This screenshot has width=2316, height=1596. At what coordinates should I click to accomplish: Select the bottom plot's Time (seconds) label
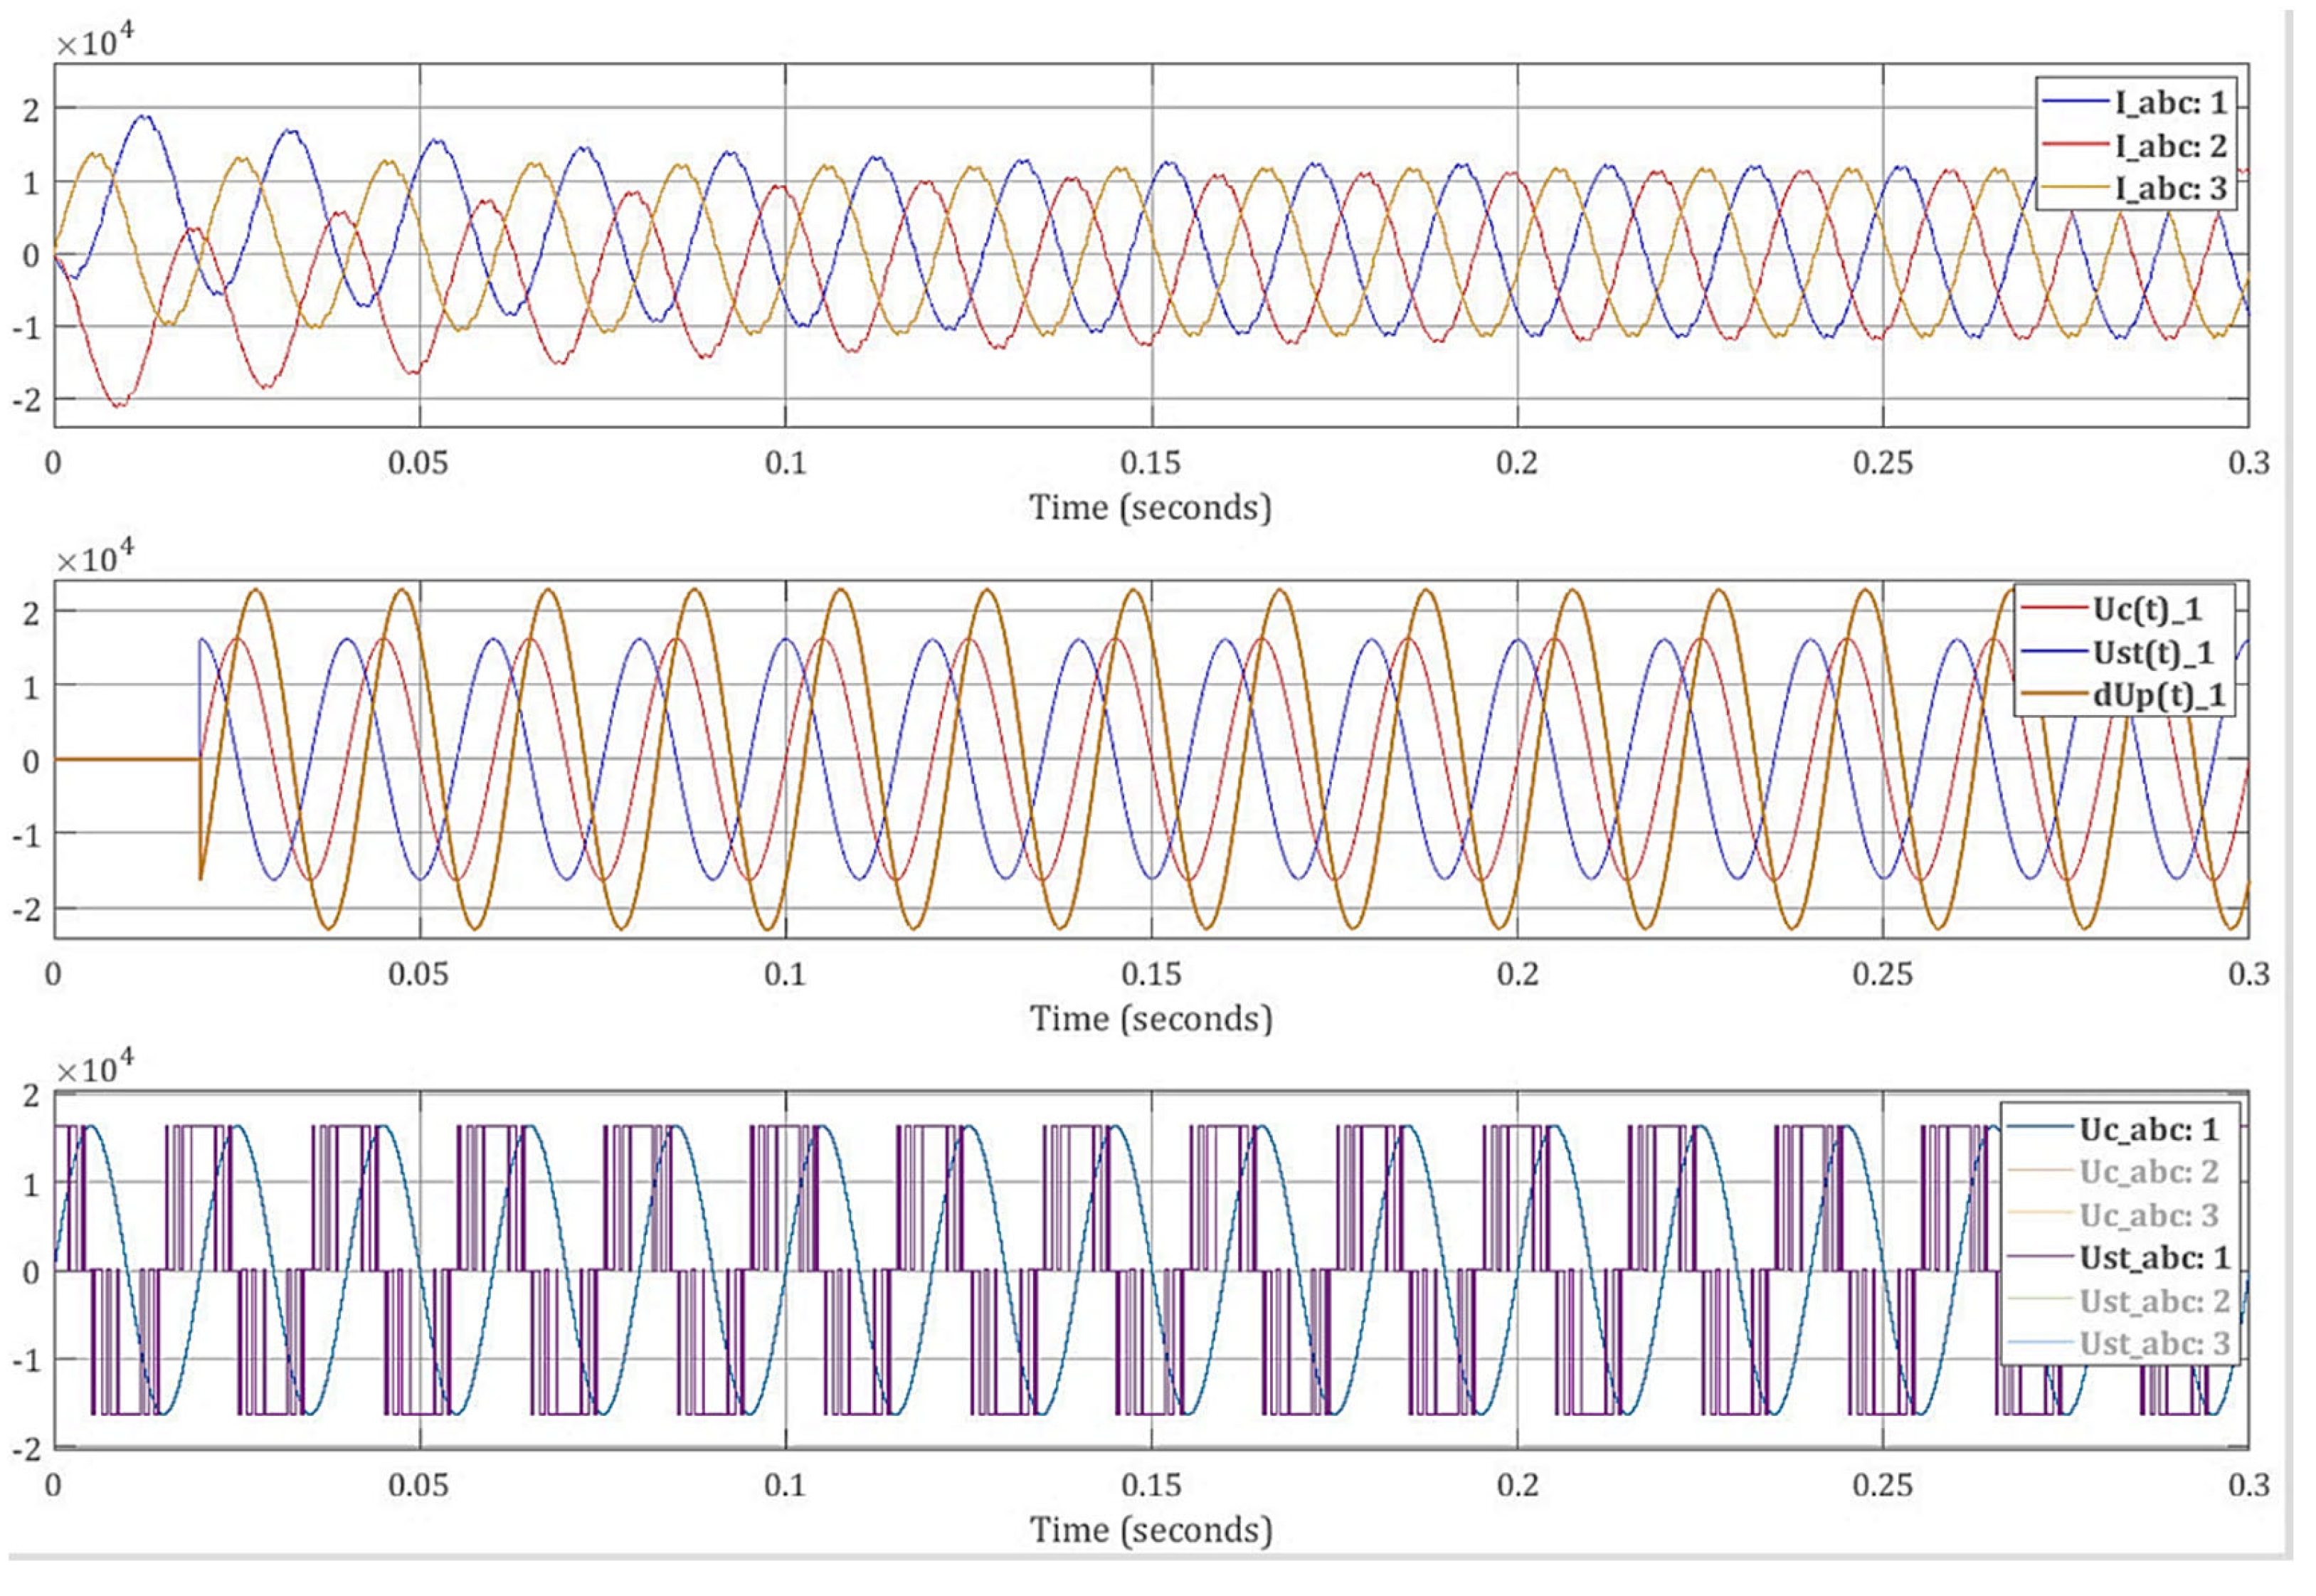click(1150, 1530)
